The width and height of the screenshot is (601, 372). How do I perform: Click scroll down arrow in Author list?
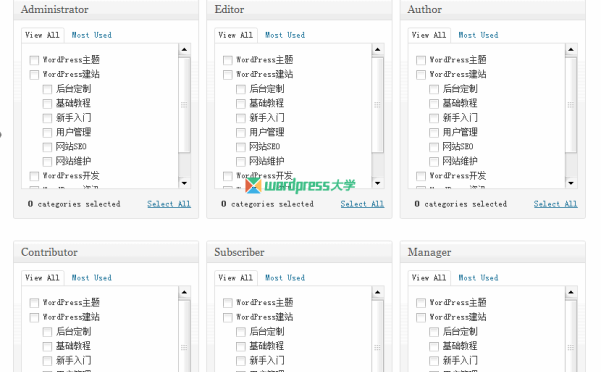click(571, 183)
